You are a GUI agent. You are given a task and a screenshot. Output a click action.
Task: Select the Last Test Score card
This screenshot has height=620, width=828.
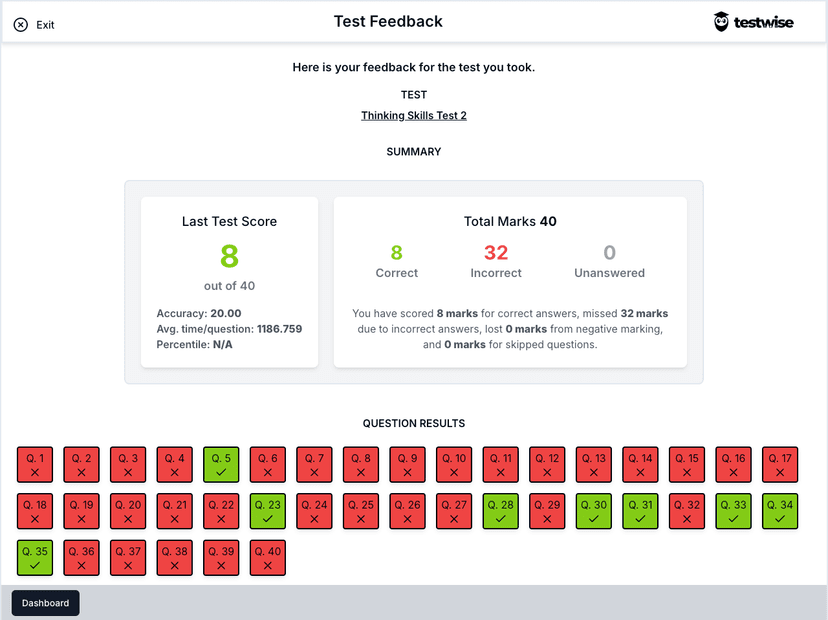pos(229,280)
